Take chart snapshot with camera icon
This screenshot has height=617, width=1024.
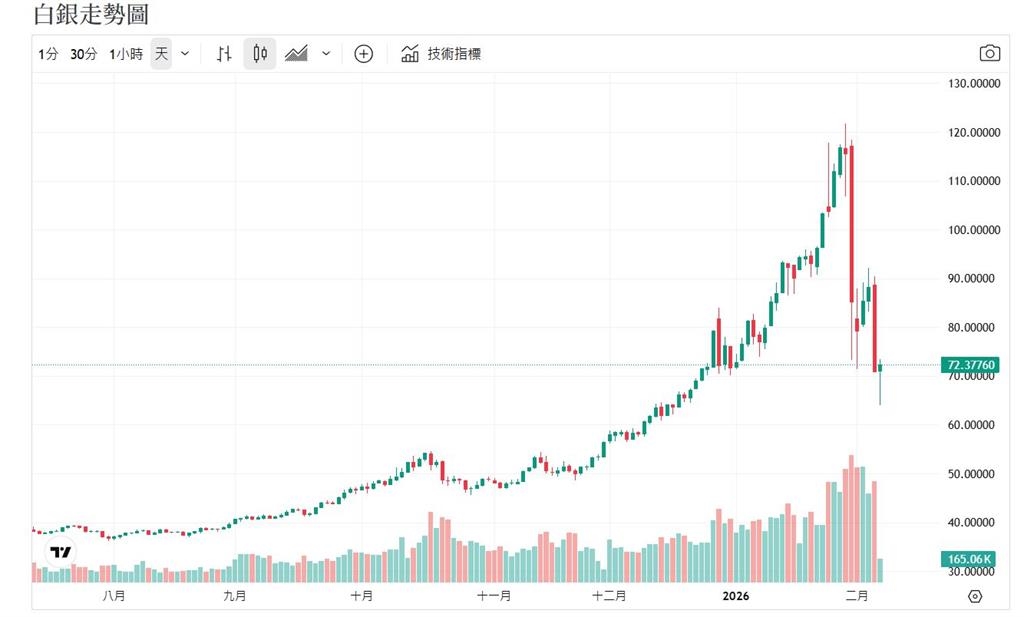pyautogui.click(x=988, y=53)
